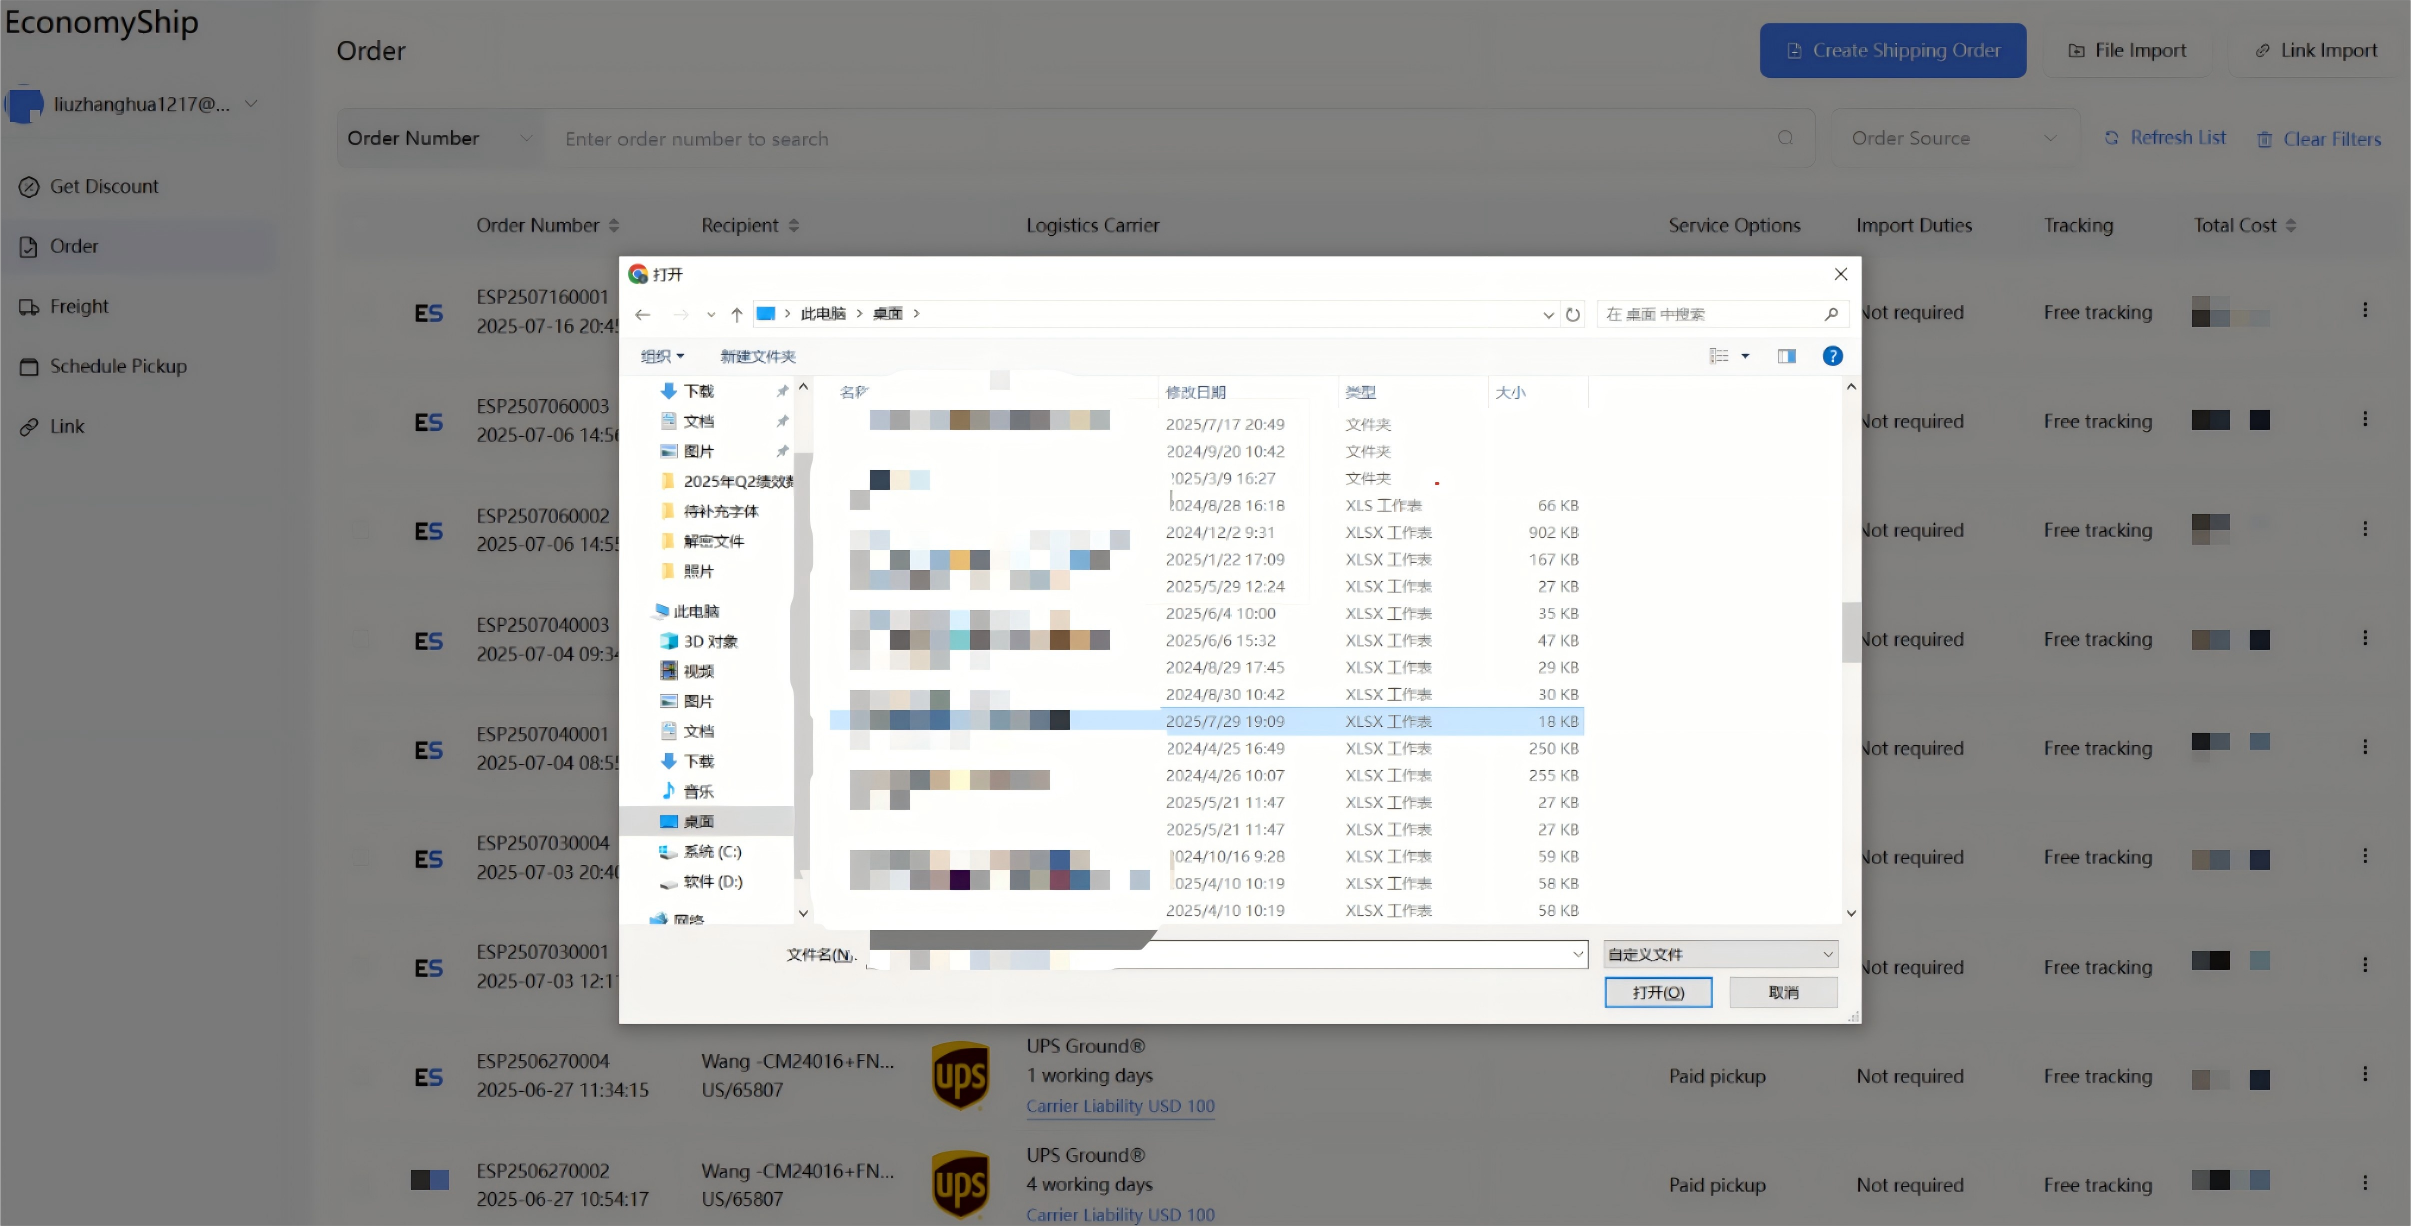Click 新建文件夹 new folder toolbar item
Viewport: 2411px width, 1226px height.
click(x=758, y=356)
